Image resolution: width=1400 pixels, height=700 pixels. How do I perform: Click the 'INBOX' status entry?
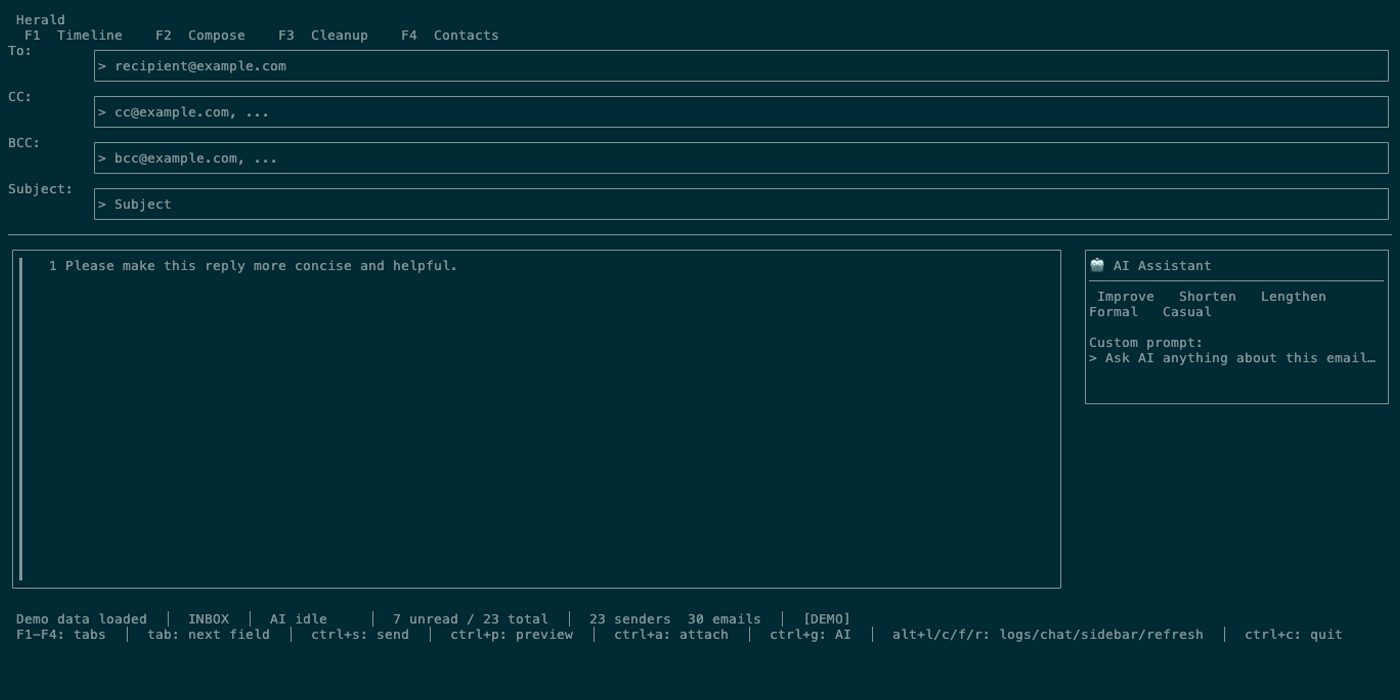pos(208,619)
